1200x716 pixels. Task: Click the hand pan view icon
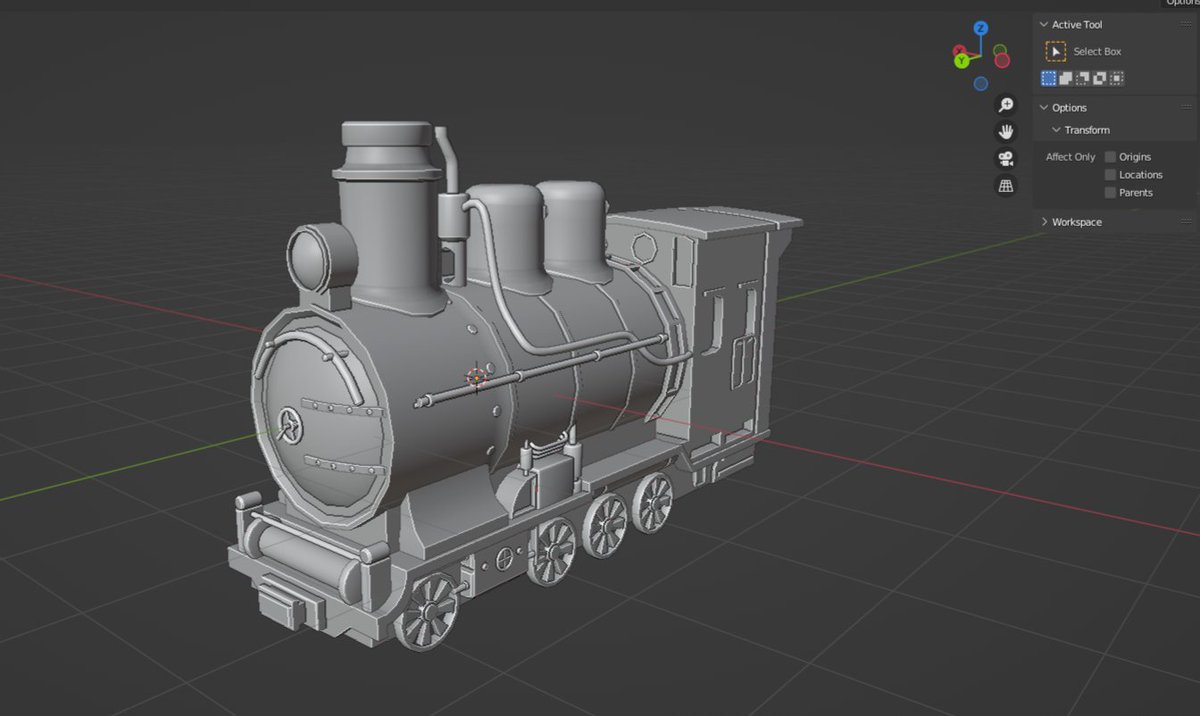[1006, 132]
